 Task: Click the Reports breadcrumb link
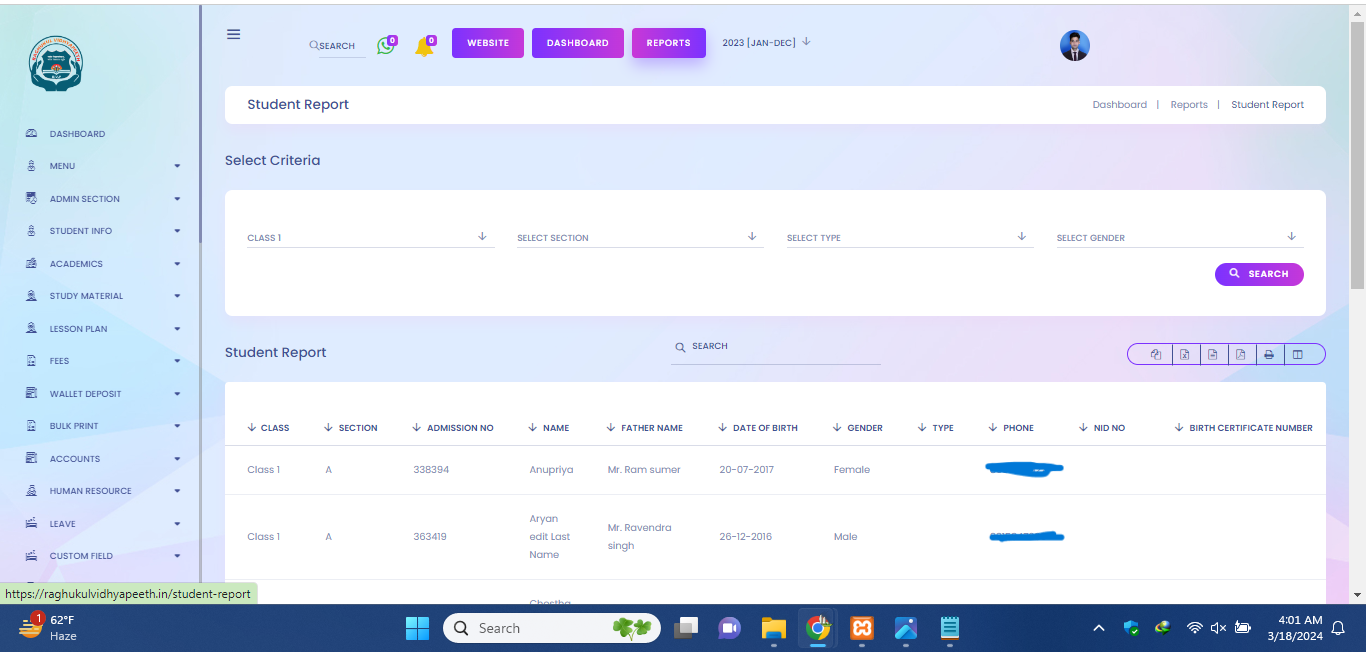pyautogui.click(x=1188, y=105)
